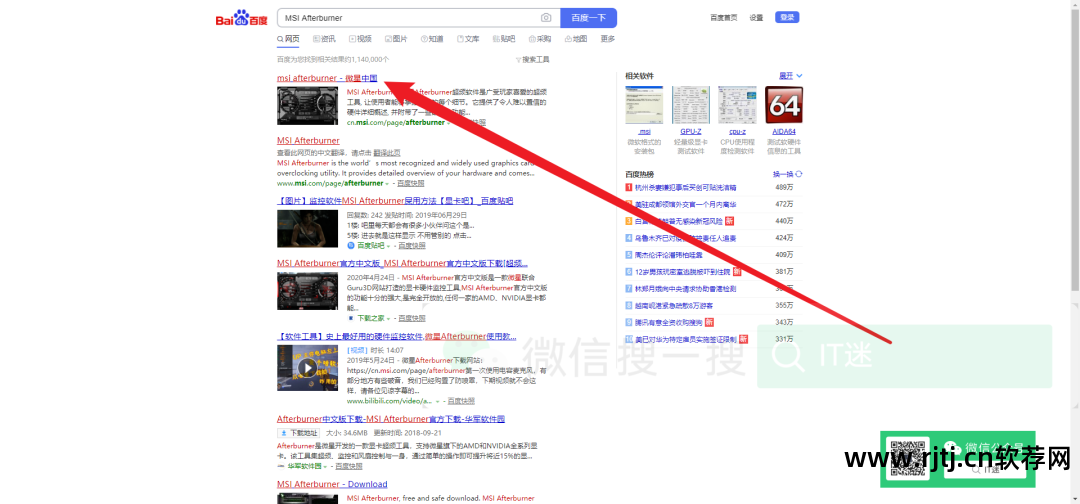The image size is (1080, 504).
Task: Click the AIDA64 text link
Action: tap(784, 131)
